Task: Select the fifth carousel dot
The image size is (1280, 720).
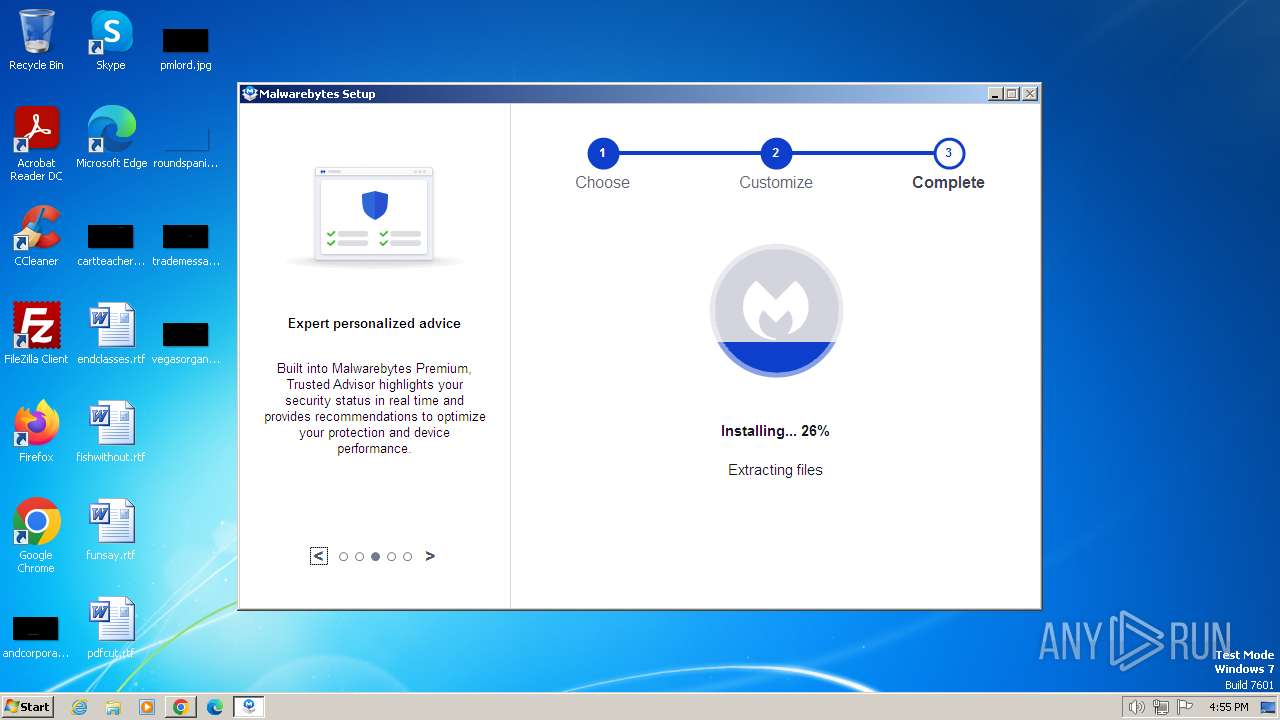Action: coord(407,557)
